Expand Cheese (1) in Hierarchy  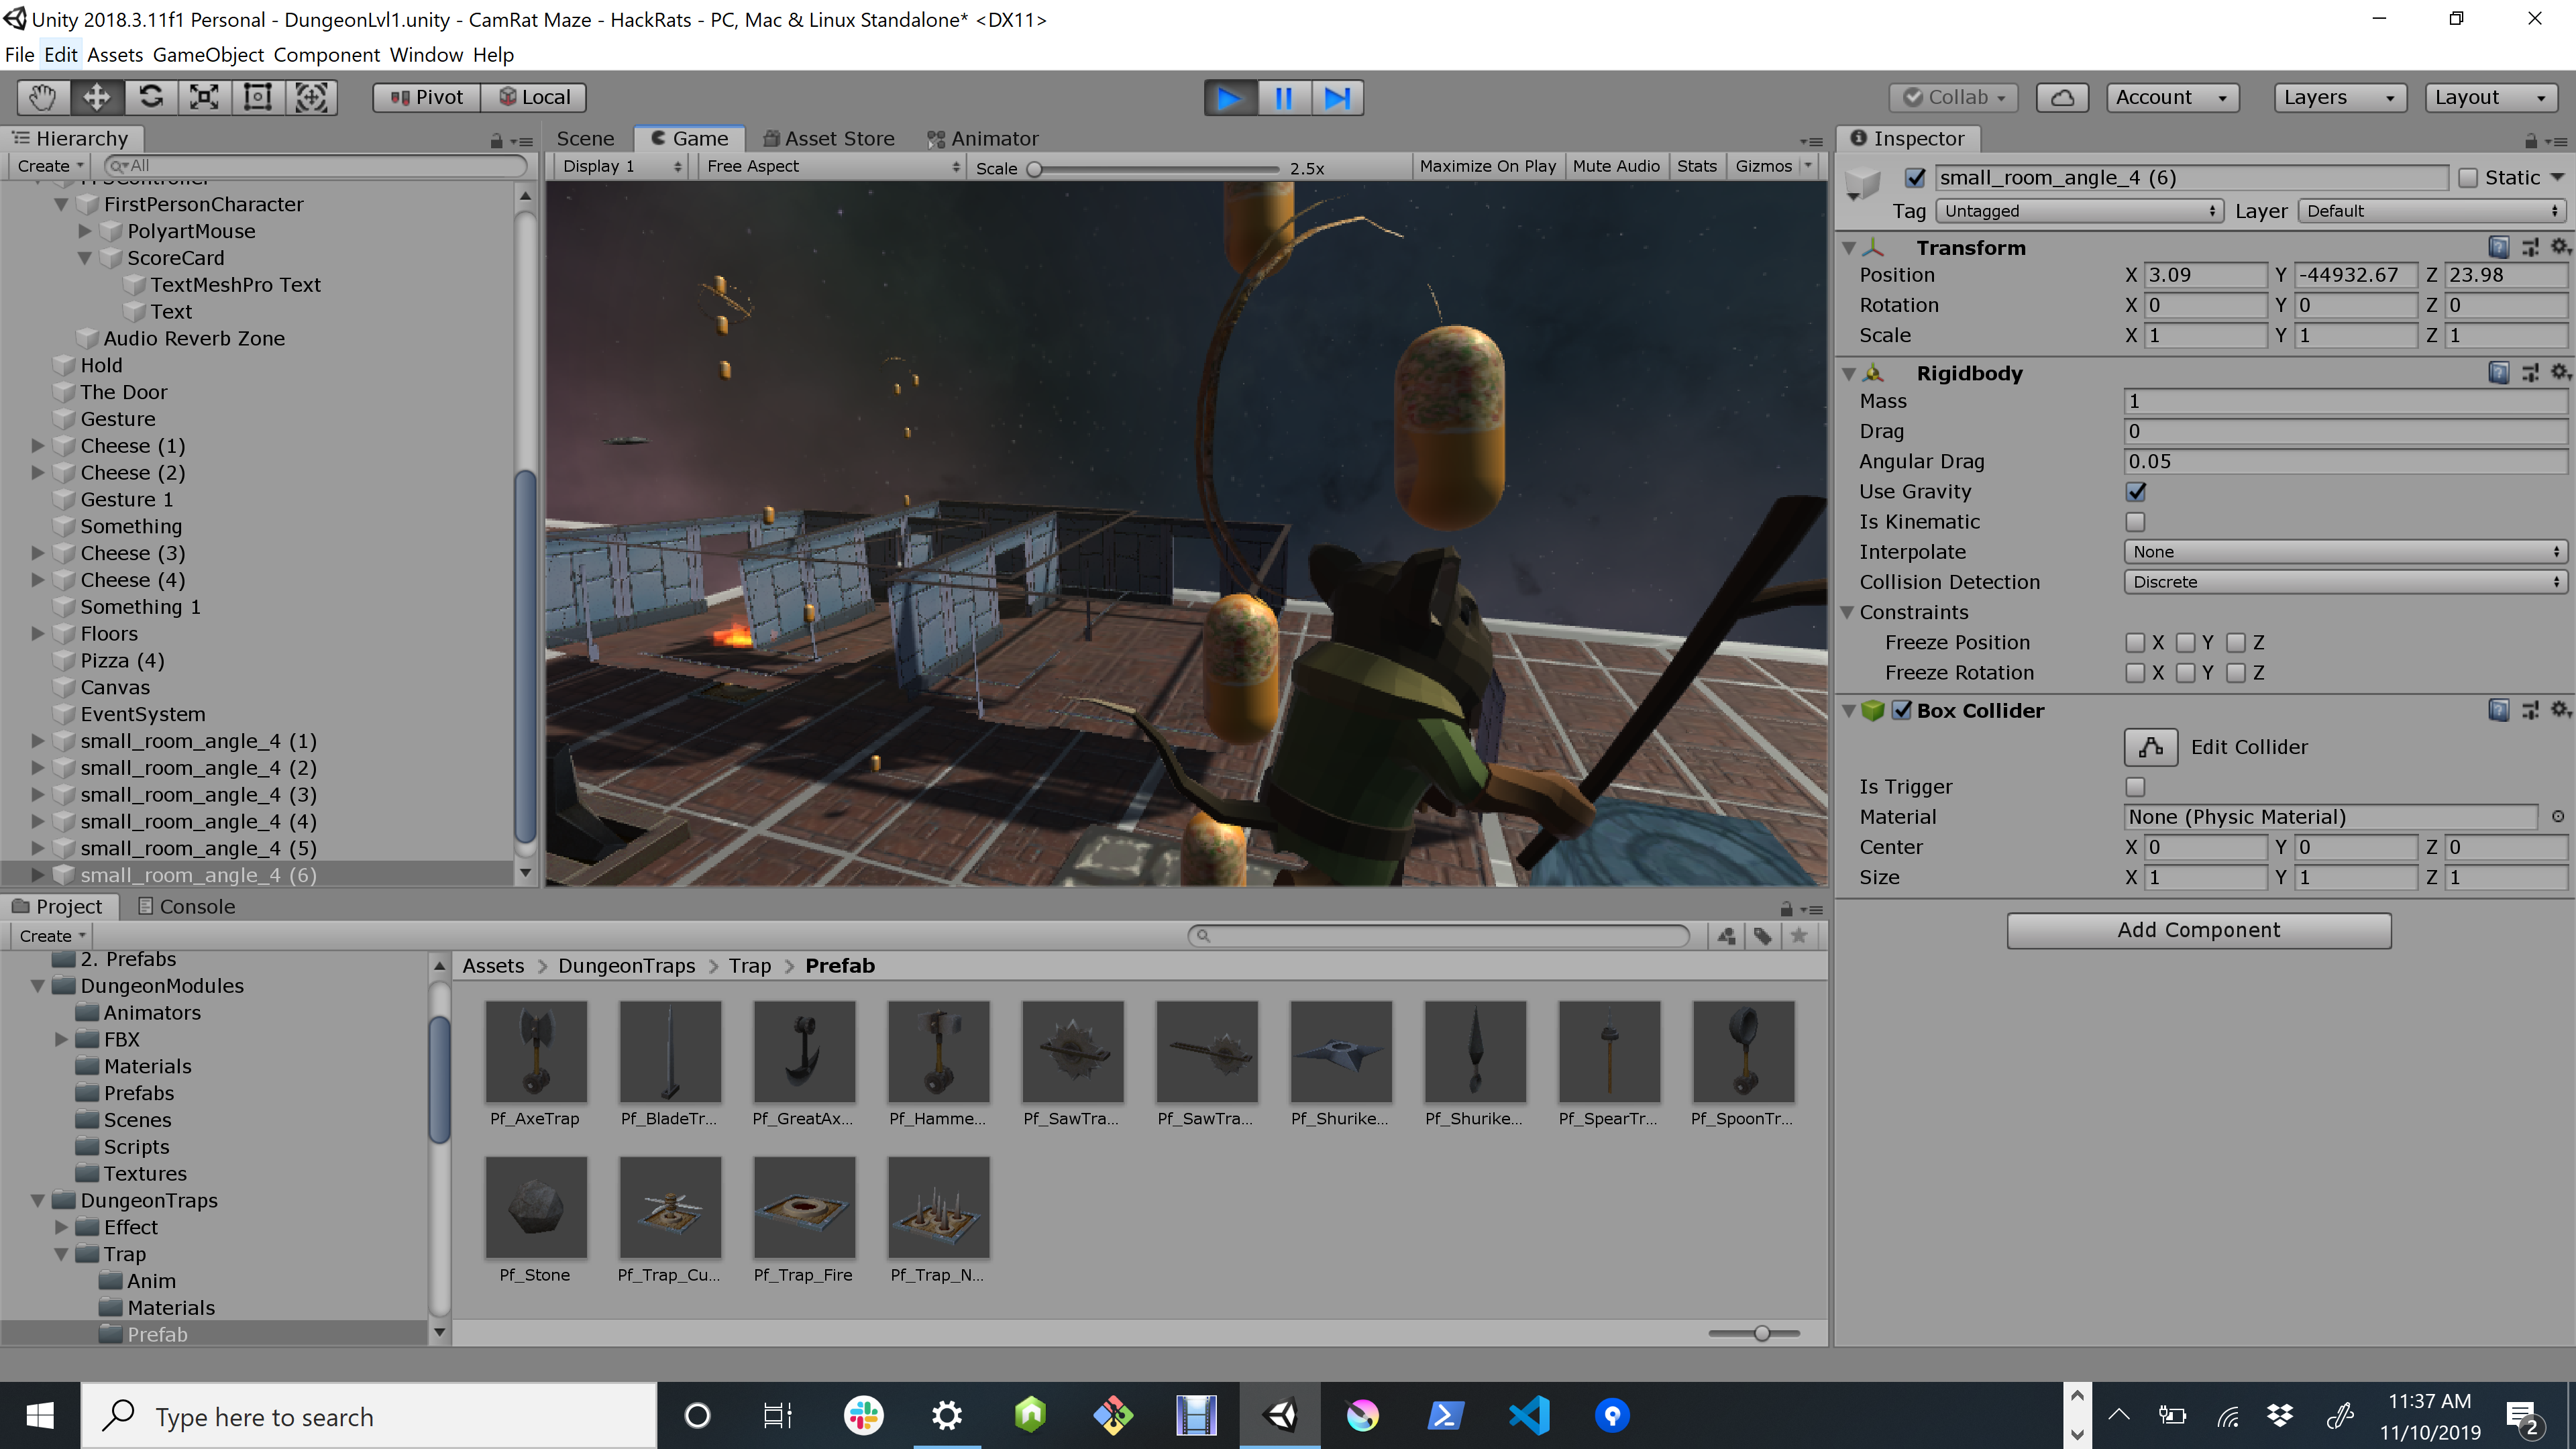coord(37,446)
